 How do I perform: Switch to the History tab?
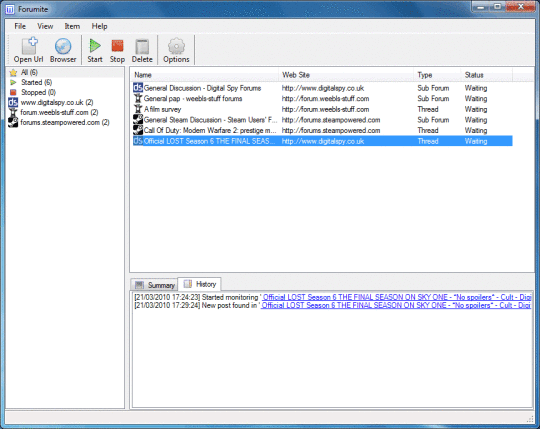[199, 284]
